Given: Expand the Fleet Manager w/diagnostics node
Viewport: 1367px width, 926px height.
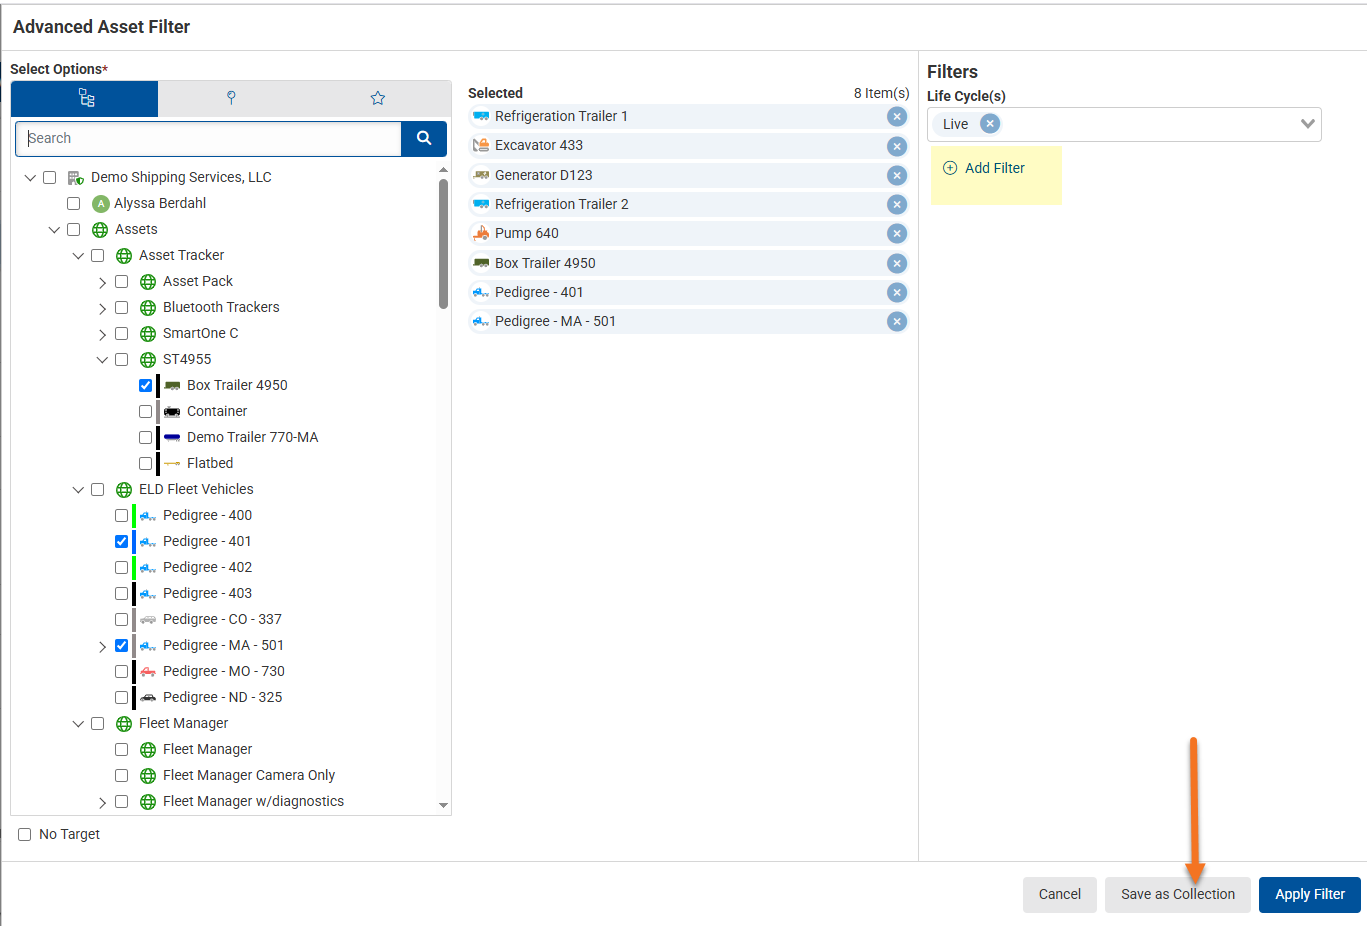Looking at the screenshot, I should [x=102, y=803].
